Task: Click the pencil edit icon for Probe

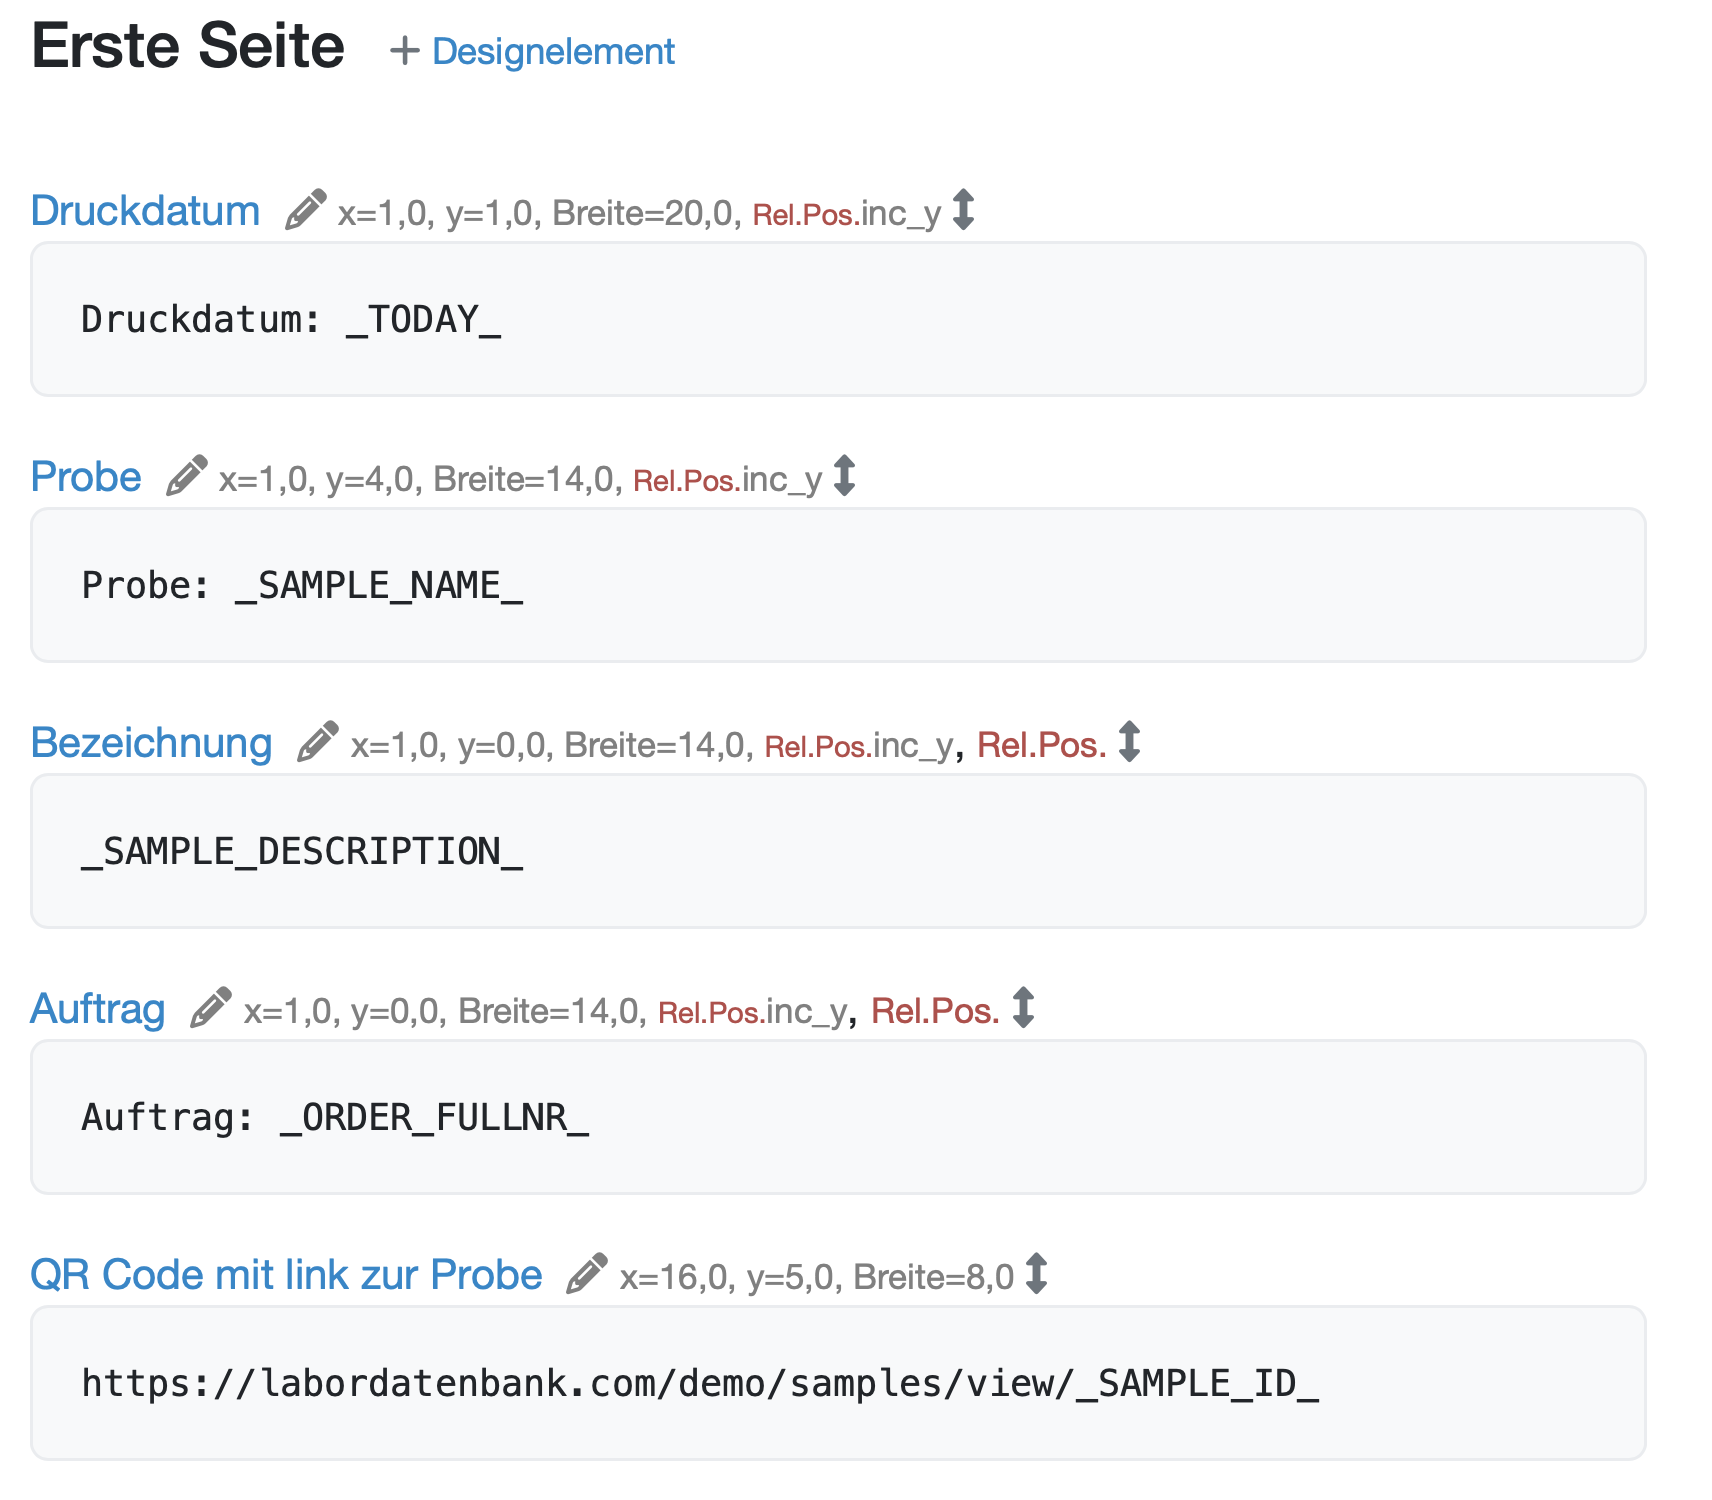Action: pyautogui.click(x=186, y=476)
